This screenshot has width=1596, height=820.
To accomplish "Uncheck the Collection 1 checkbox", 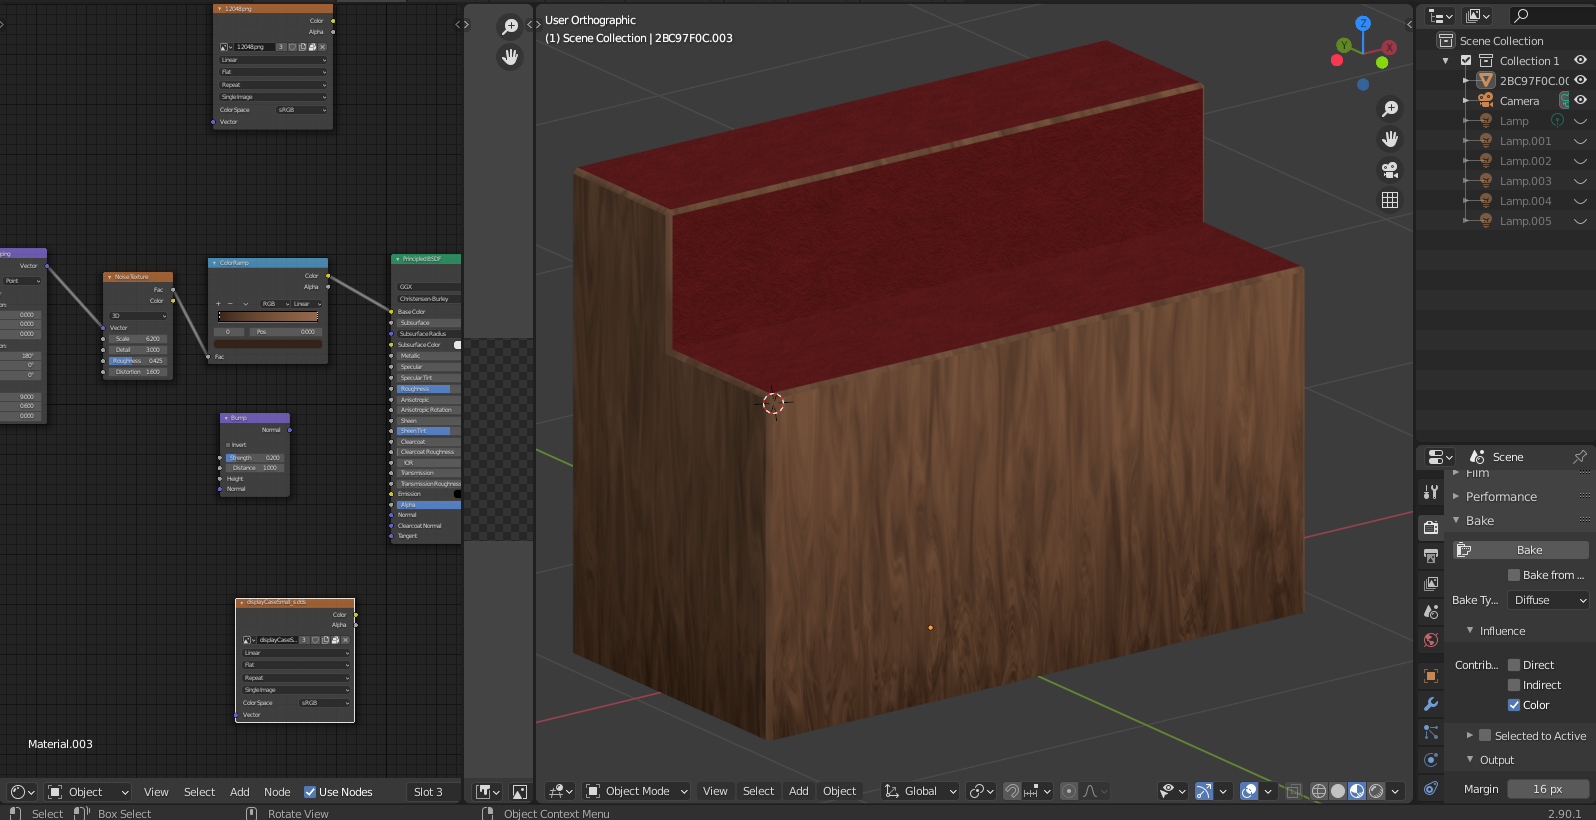I will pyautogui.click(x=1466, y=60).
